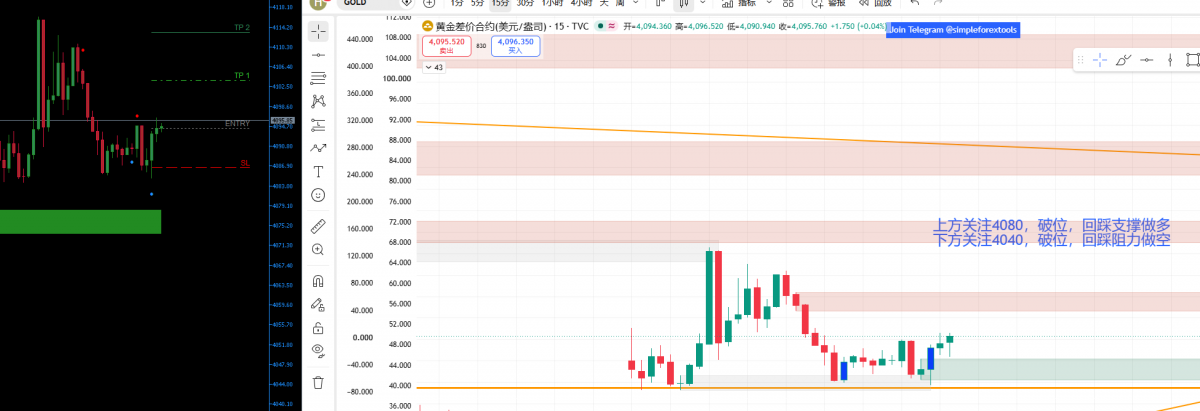
Task: Activate the zoom in tool
Action: pyautogui.click(x=318, y=249)
